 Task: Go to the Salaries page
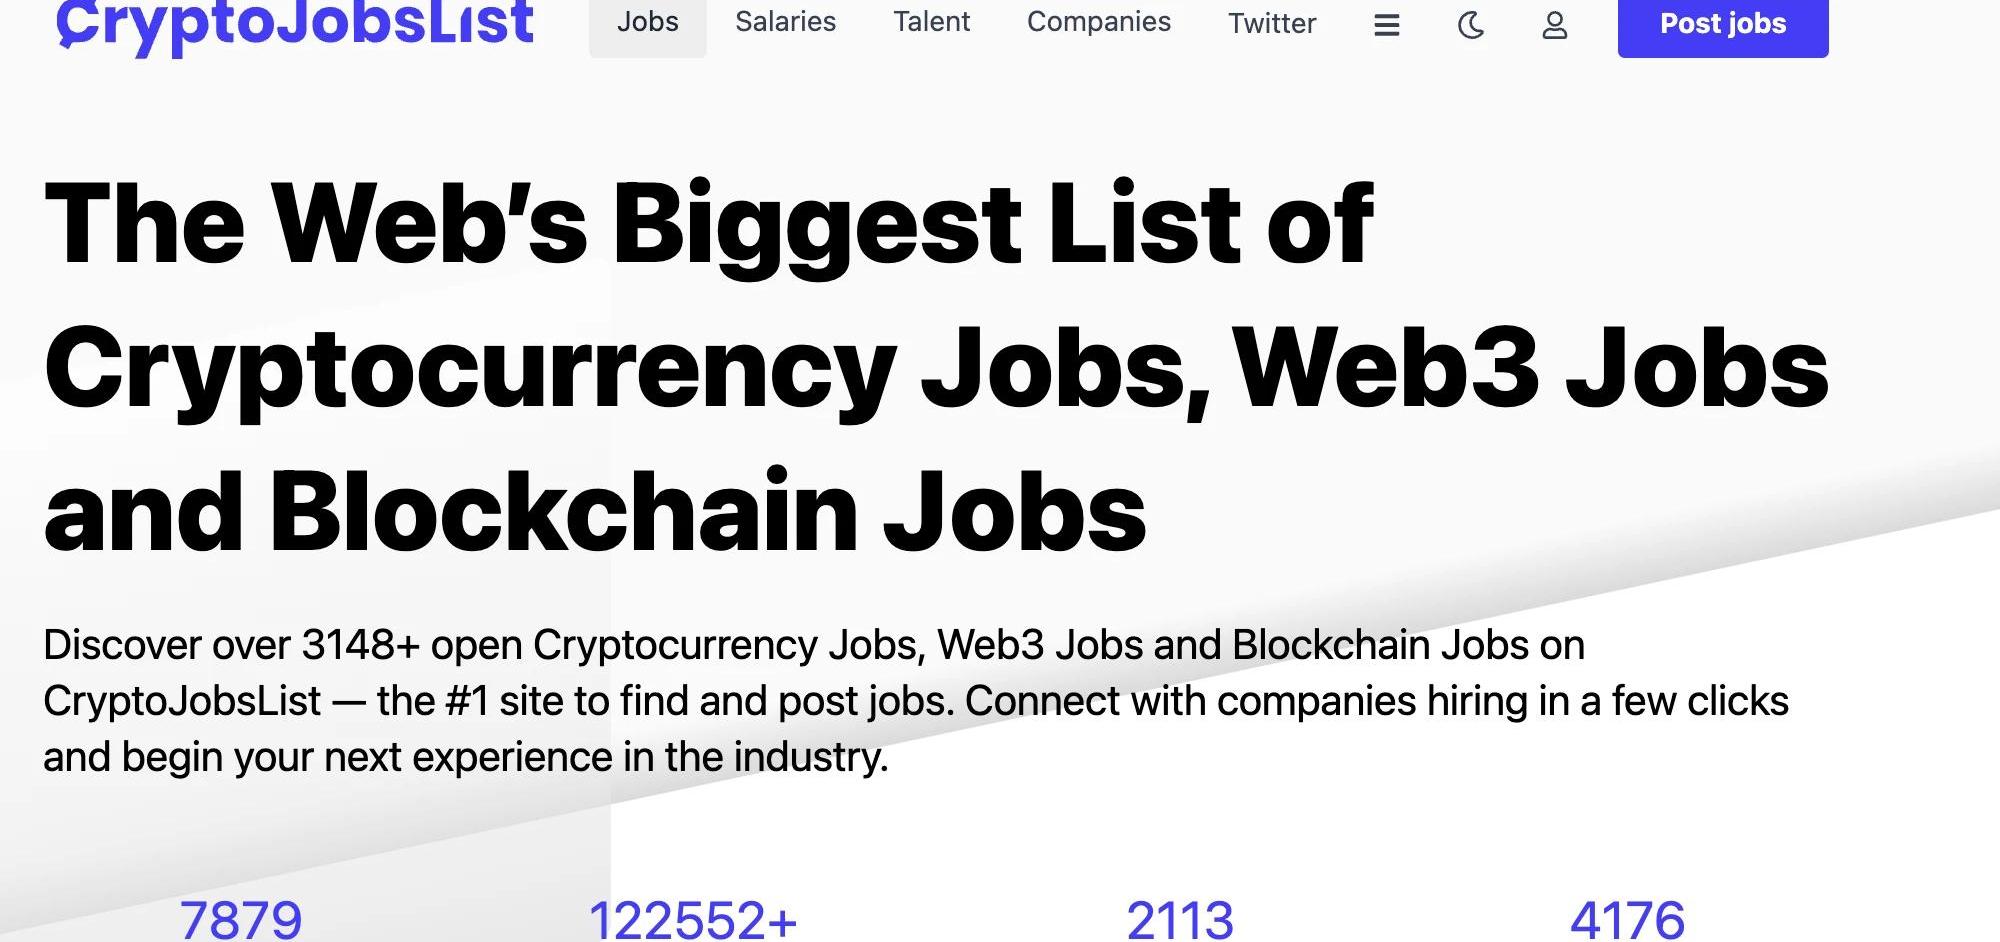pyautogui.click(x=785, y=22)
